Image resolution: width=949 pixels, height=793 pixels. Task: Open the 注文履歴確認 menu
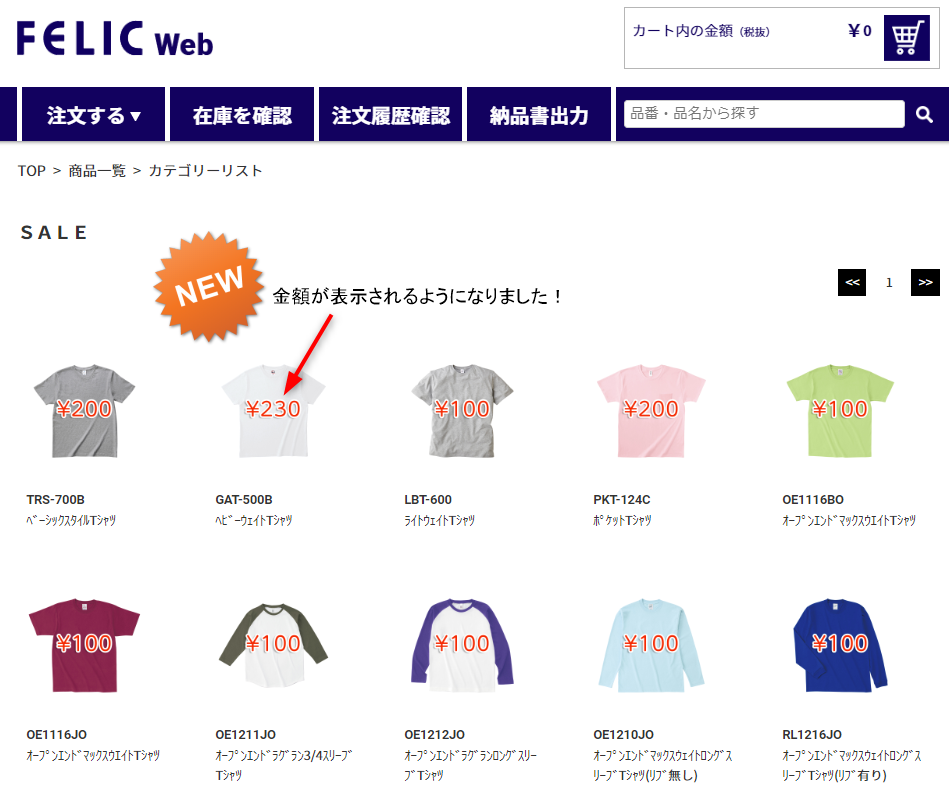(390, 114)
